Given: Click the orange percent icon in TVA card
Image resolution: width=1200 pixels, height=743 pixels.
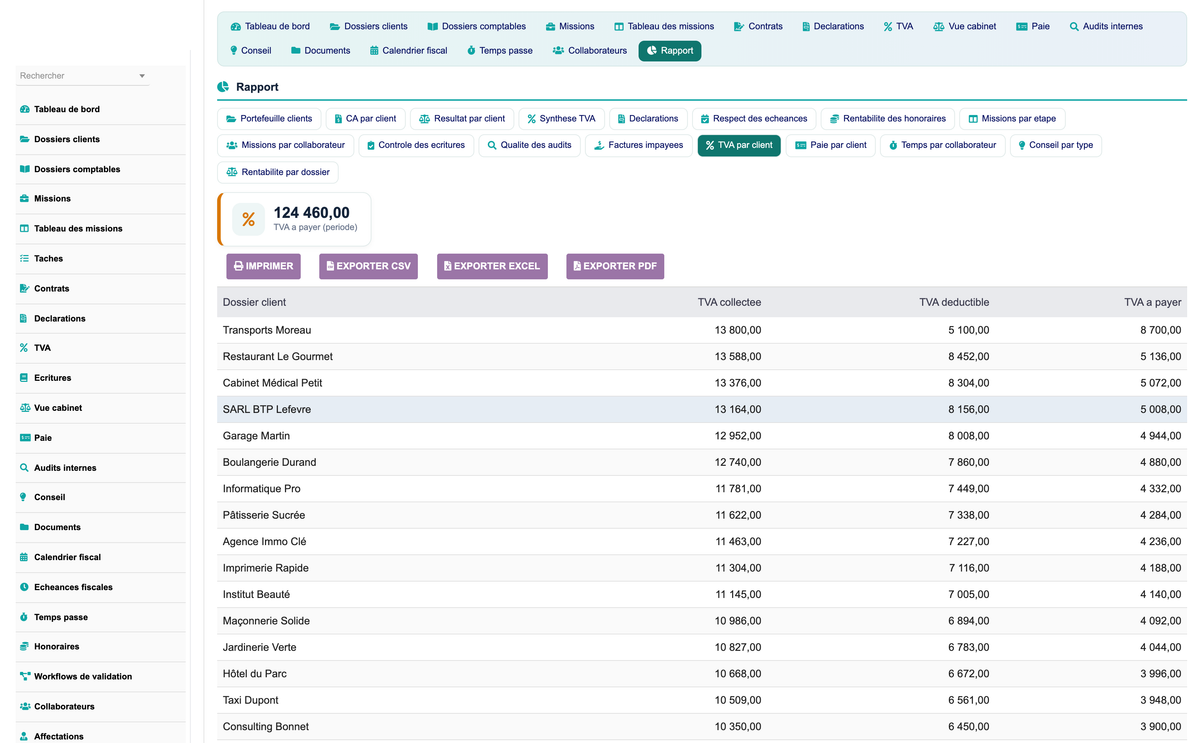Looking at the screenshot, I should (x=248, y=219).
